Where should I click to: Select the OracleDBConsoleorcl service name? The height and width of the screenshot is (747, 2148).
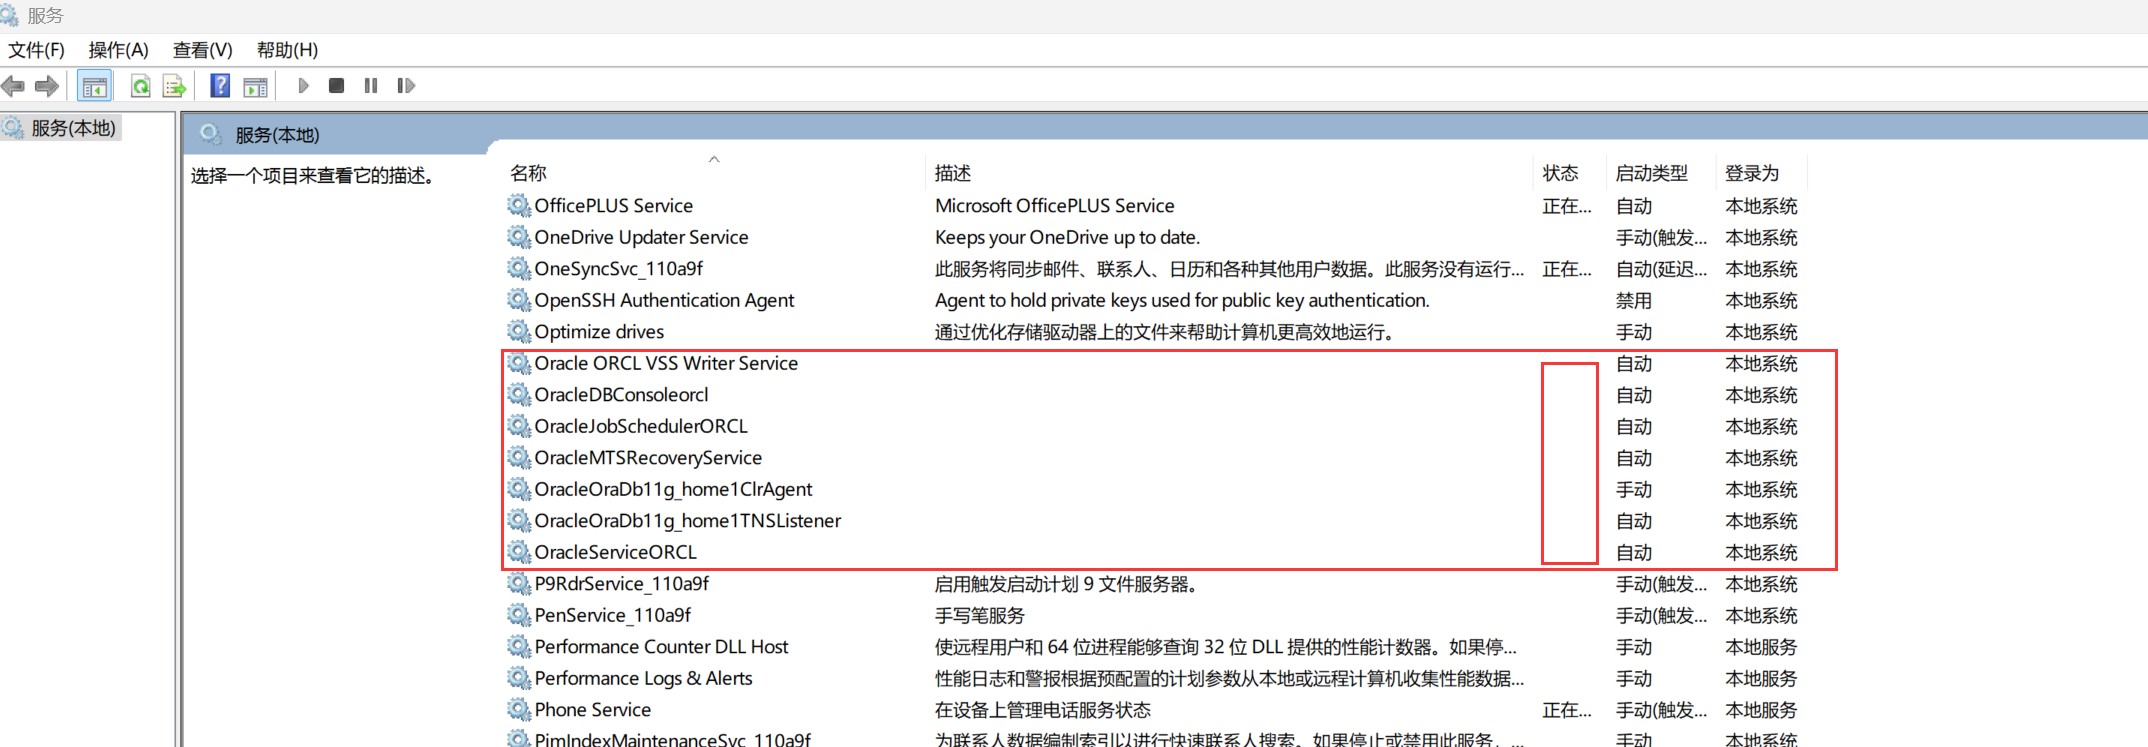click(x=621, y=394)
